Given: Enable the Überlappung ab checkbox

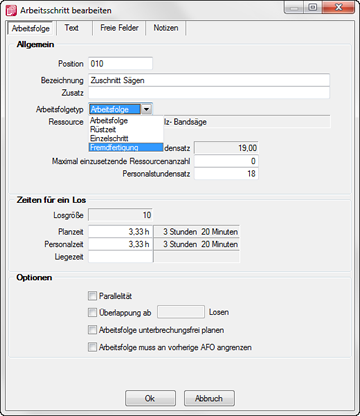Looking at the screenshot, I should [92, 312].
